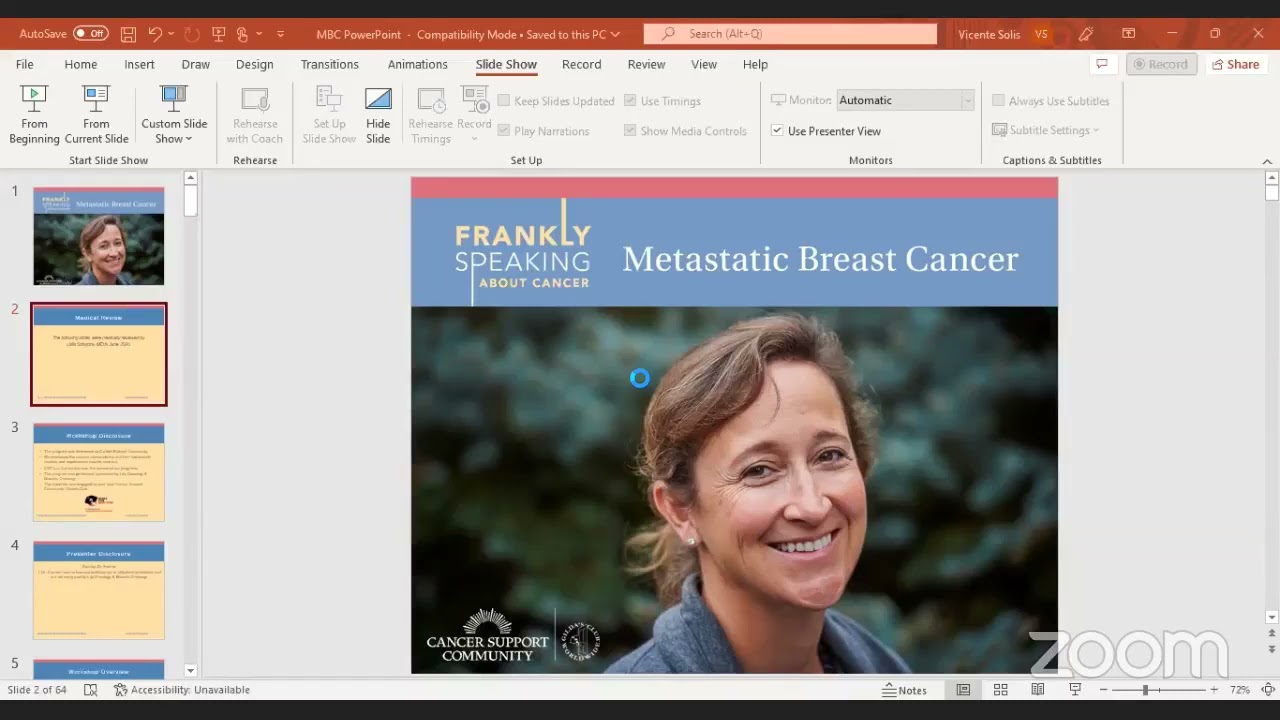The width and height of the screenshot is (1280, 720).
Task: Click the 72% zoom level
Action: tap(1240, 690)
